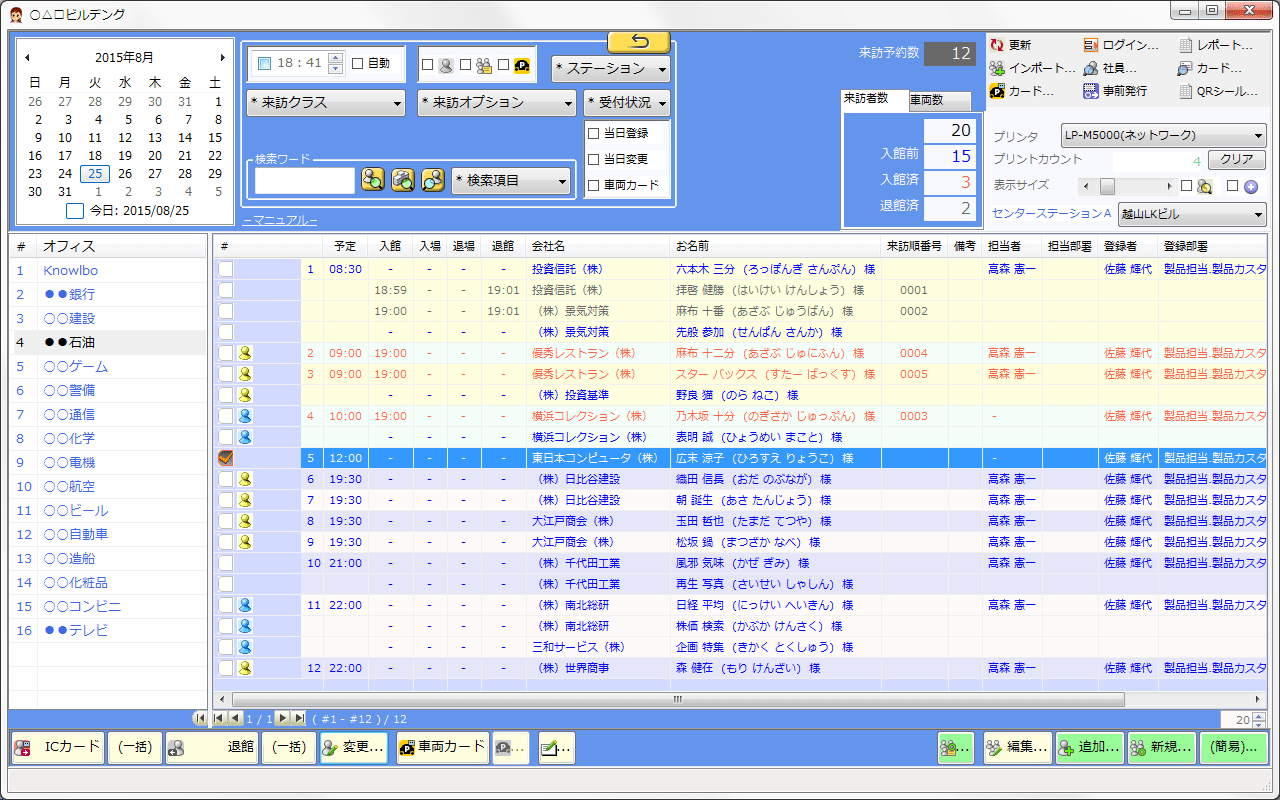Check the 当日登録 checkbox
This screenshot has width=1280, height=800.
594,133
